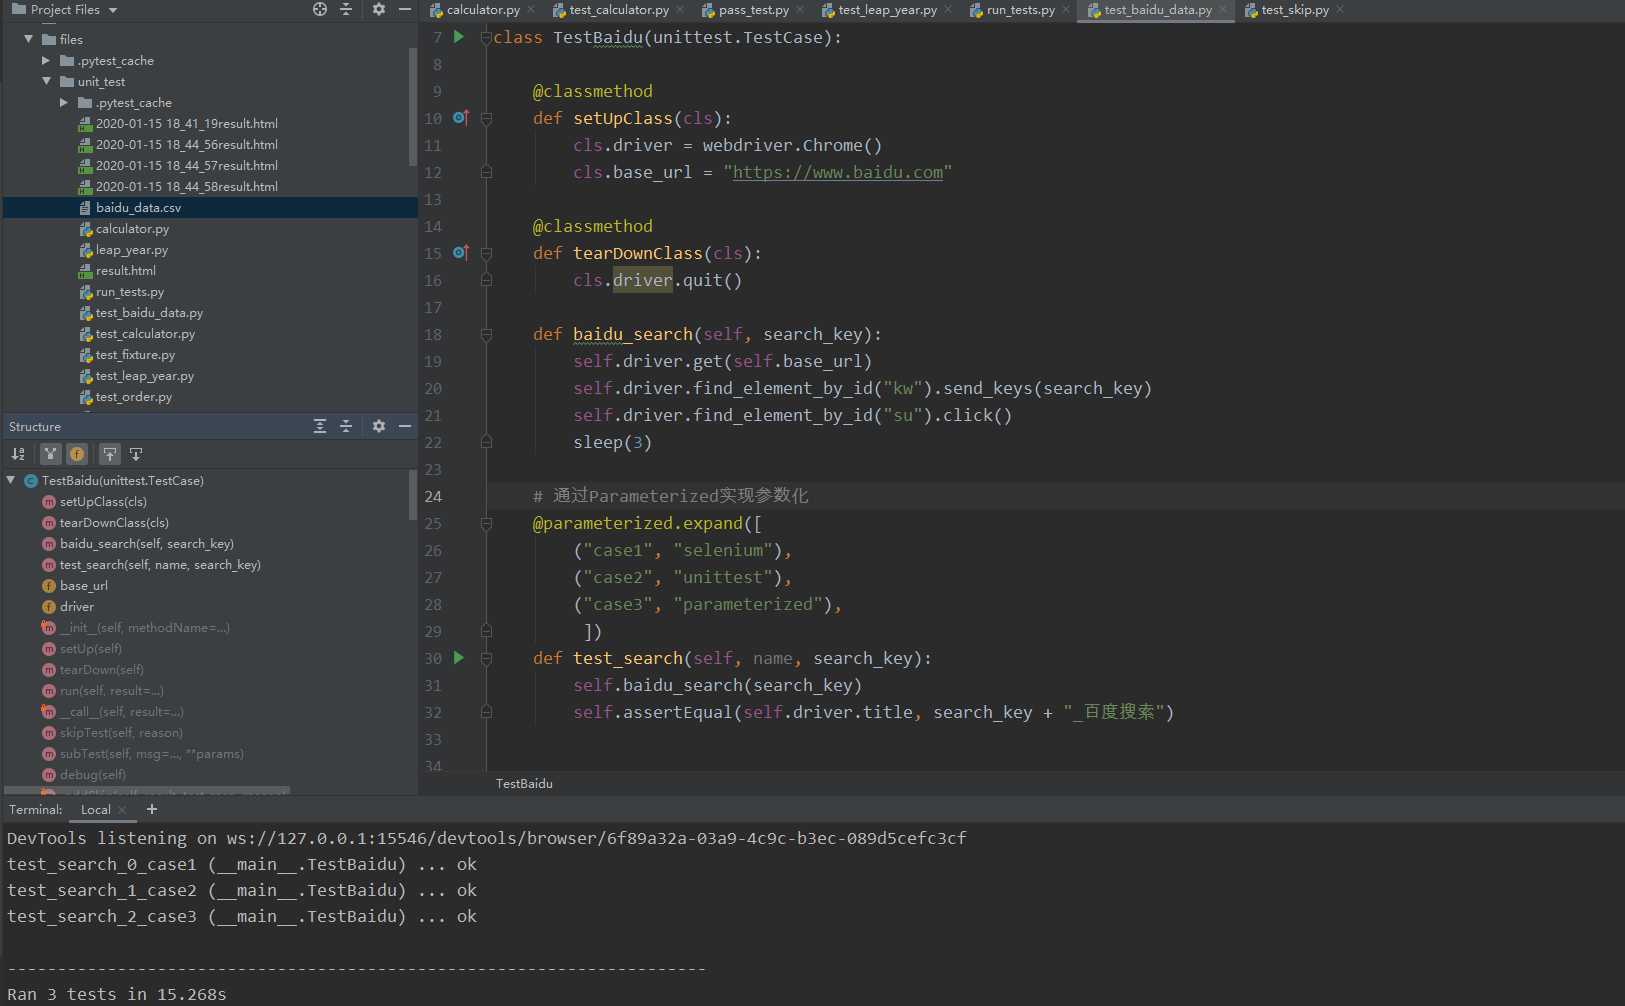Open Project Files panel settings gear
The image size is (1625, 1006).
tap(379, 9)
